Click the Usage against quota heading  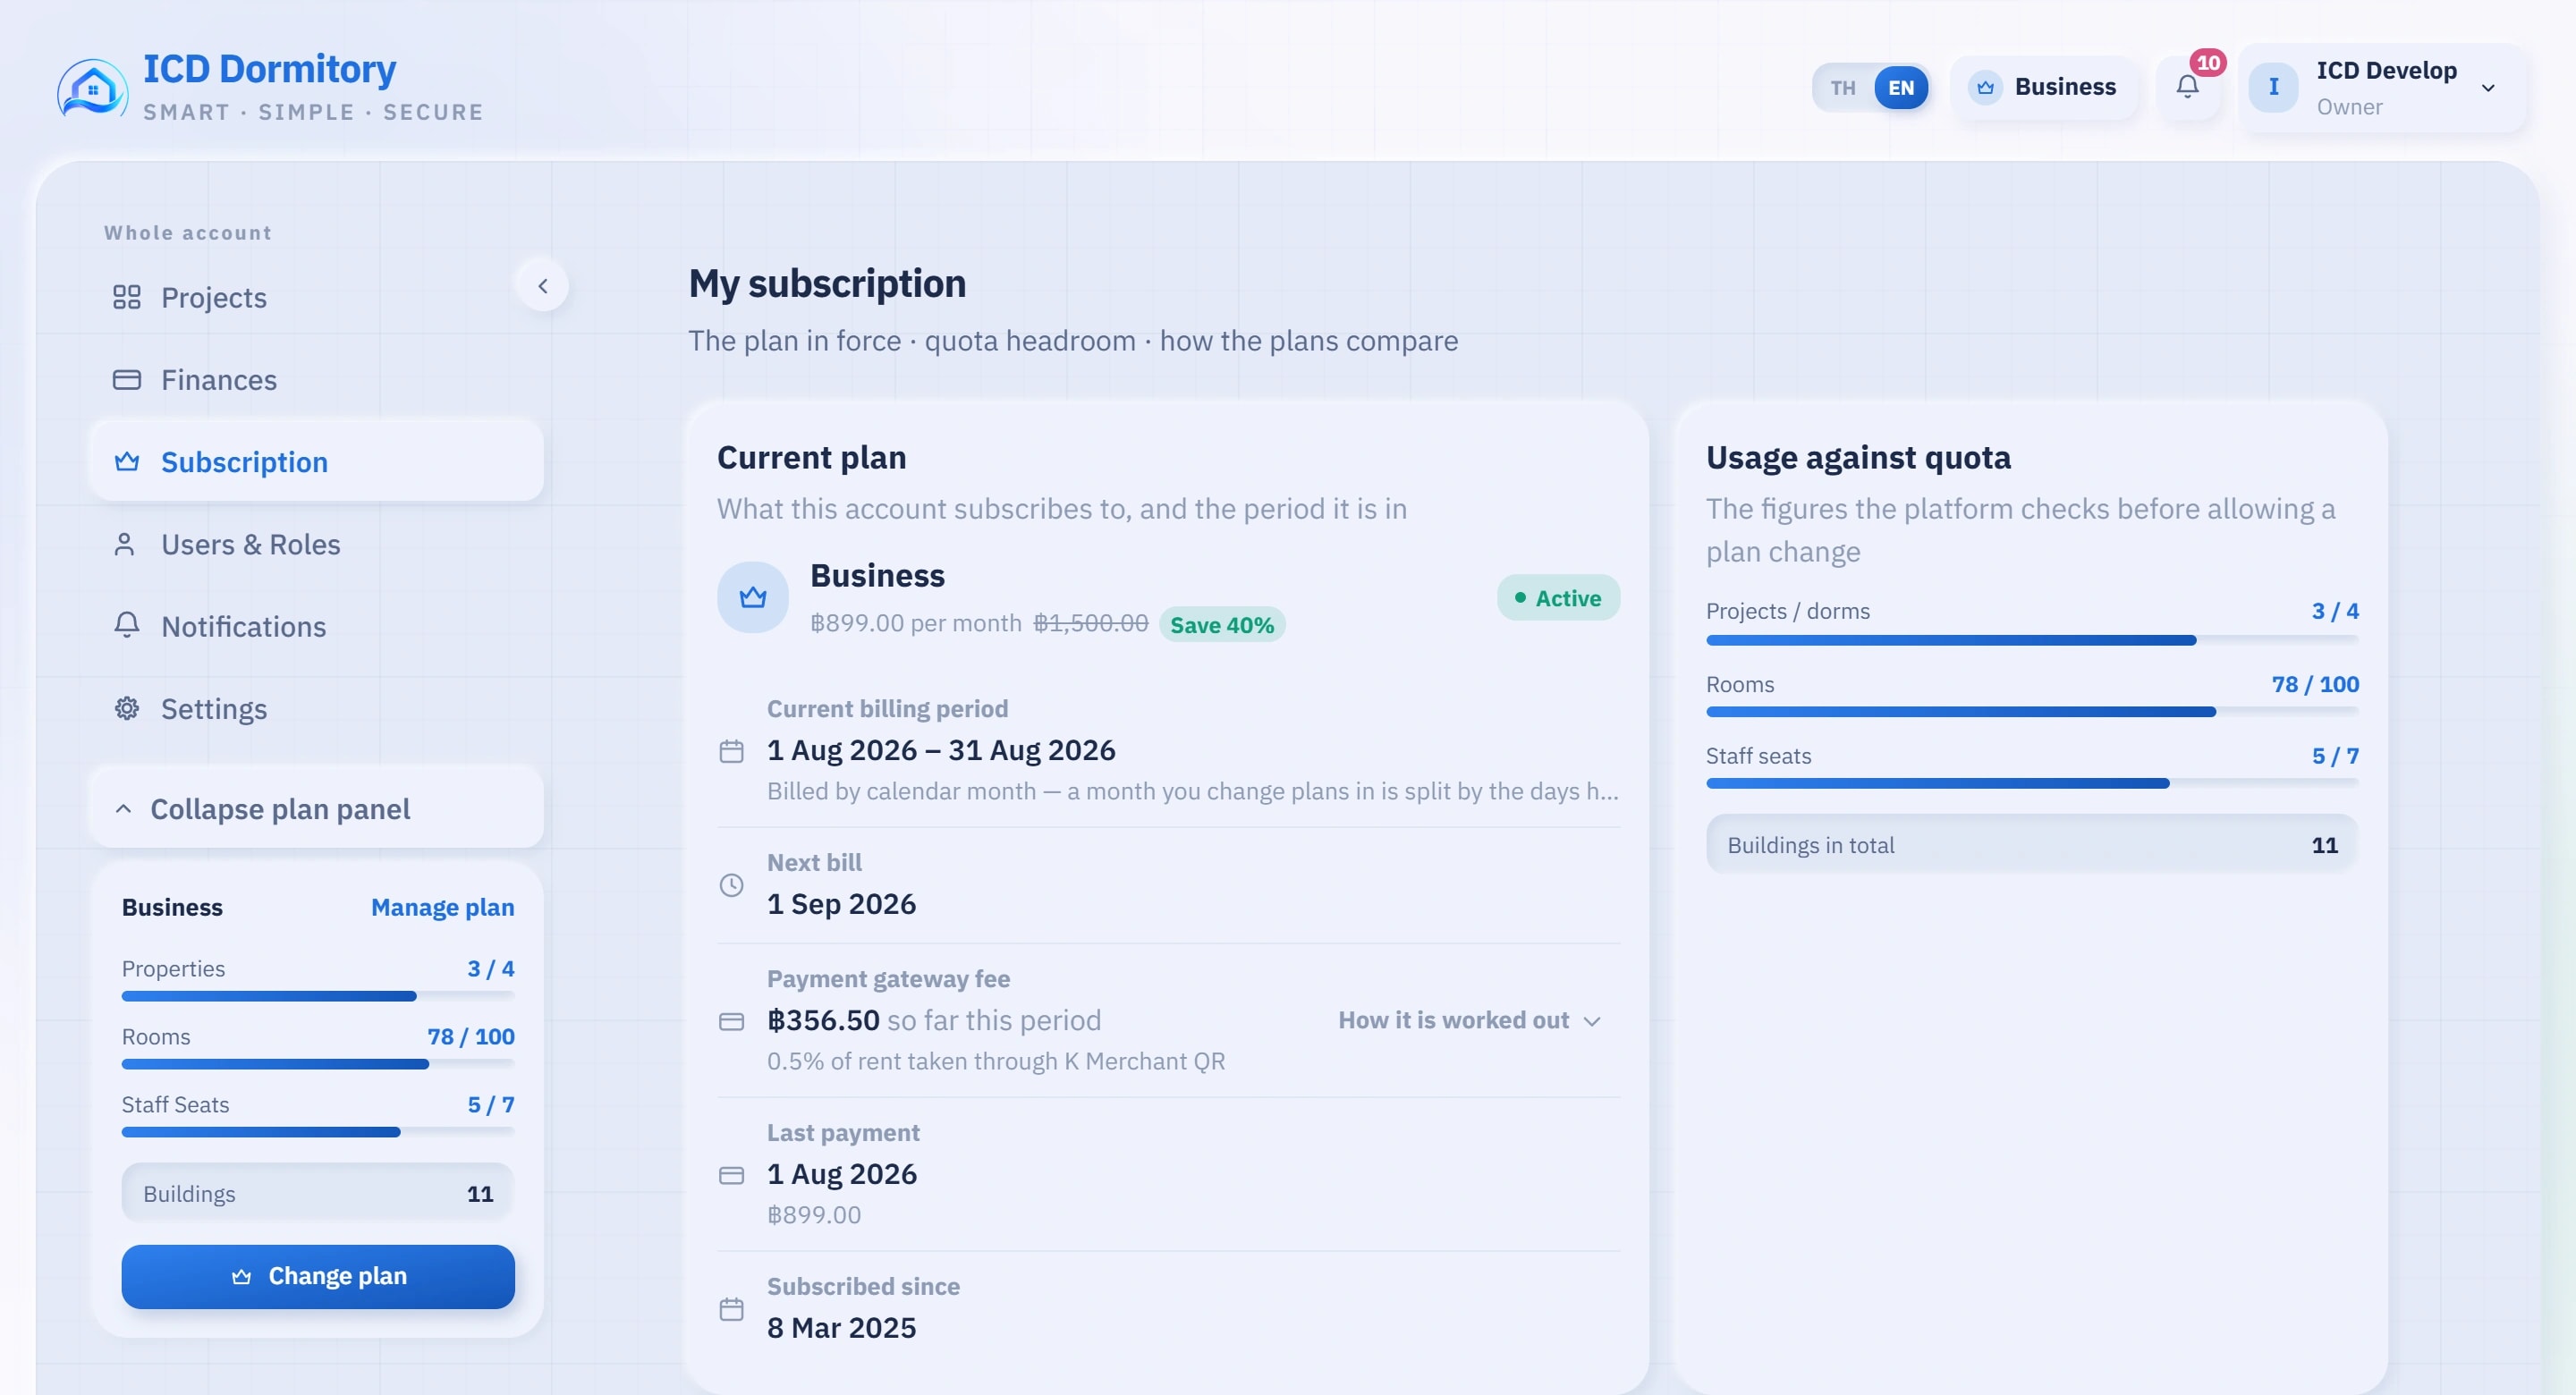click(1858, 457)
